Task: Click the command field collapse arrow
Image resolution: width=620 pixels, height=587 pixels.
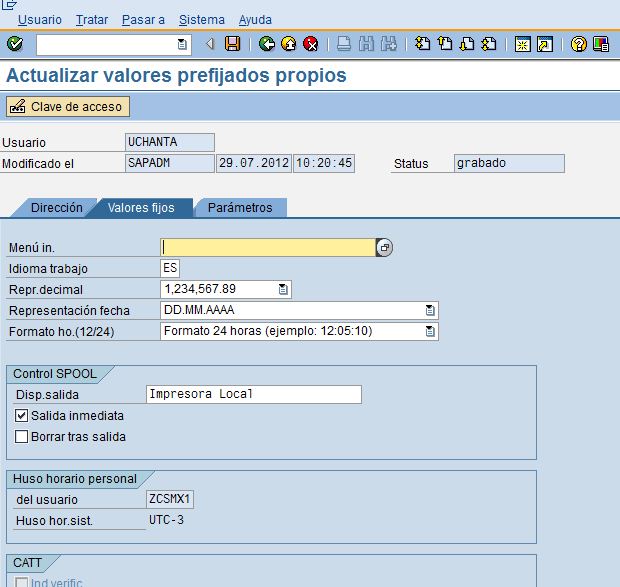Action: pos(210,44)
